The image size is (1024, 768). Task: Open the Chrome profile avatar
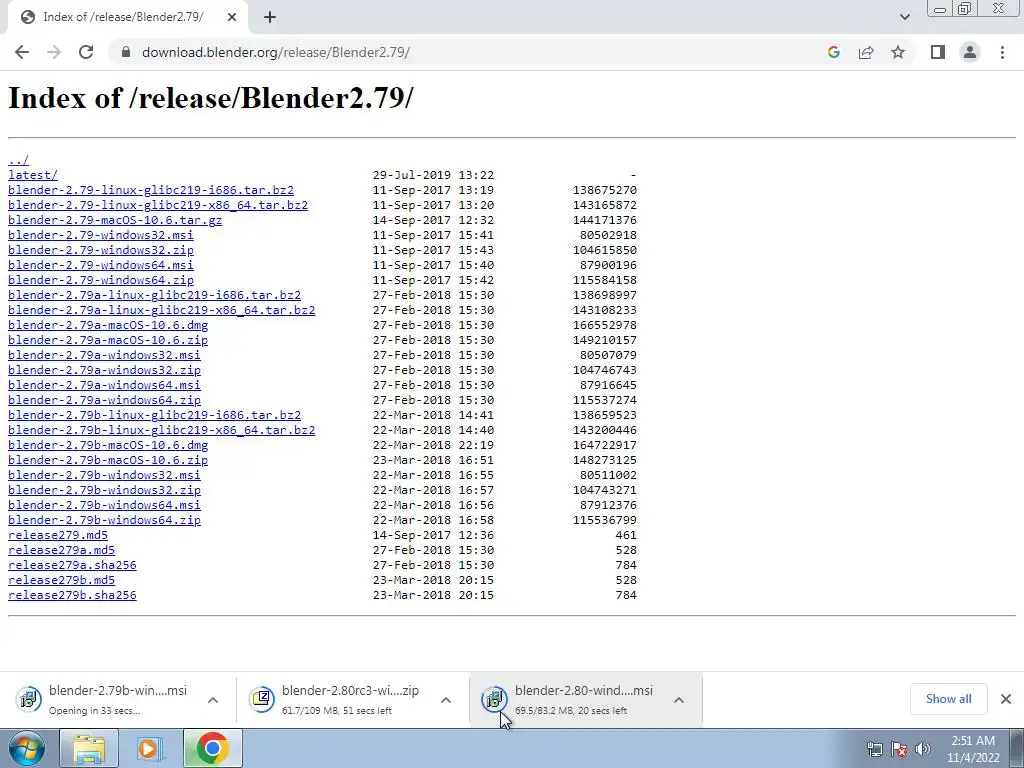(970, 52)
